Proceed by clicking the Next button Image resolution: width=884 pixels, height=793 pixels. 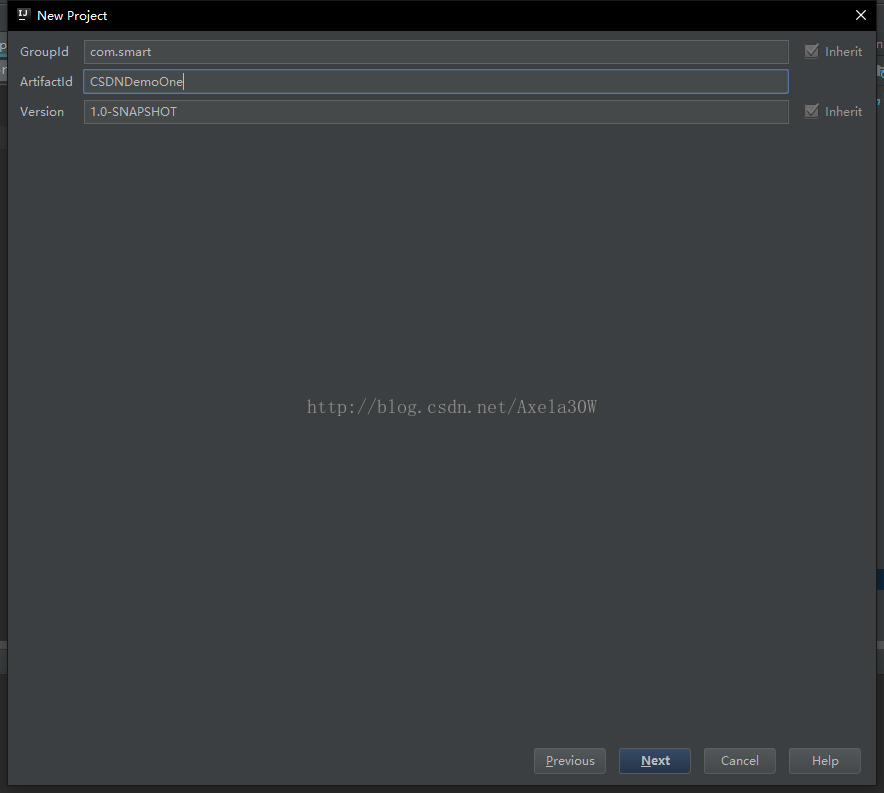(655, 761)
